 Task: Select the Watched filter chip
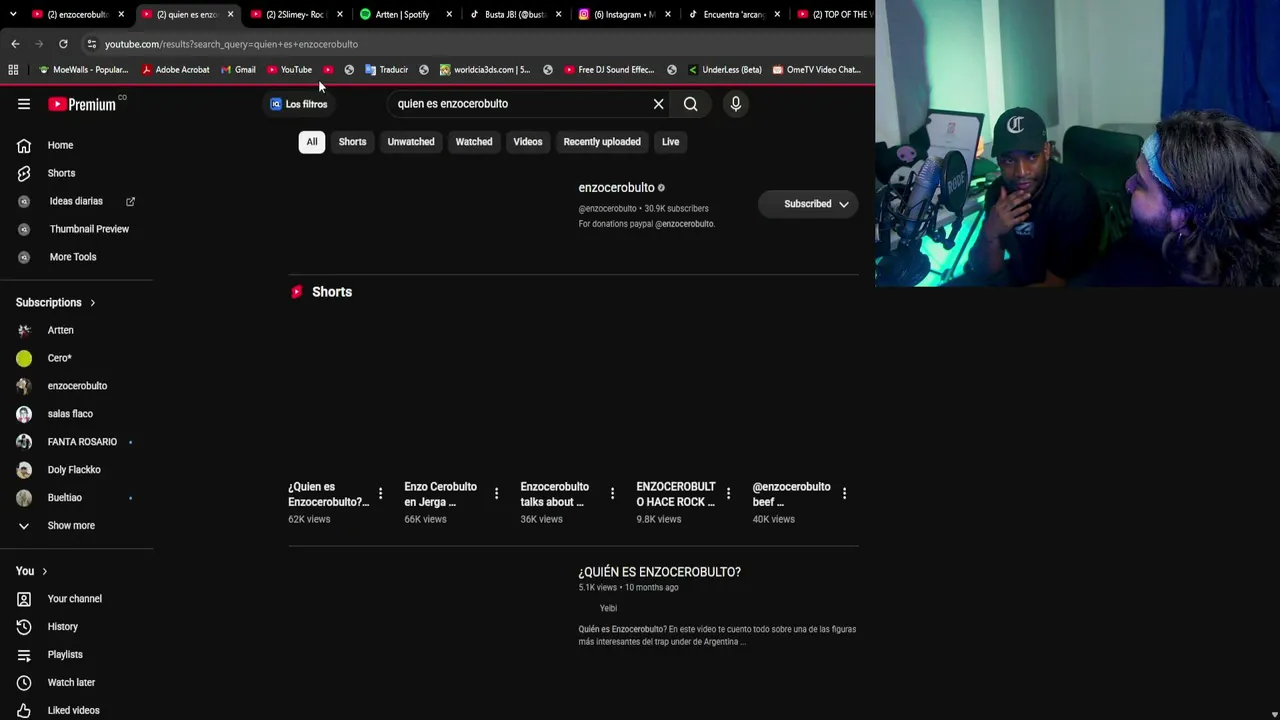point(474,142)
